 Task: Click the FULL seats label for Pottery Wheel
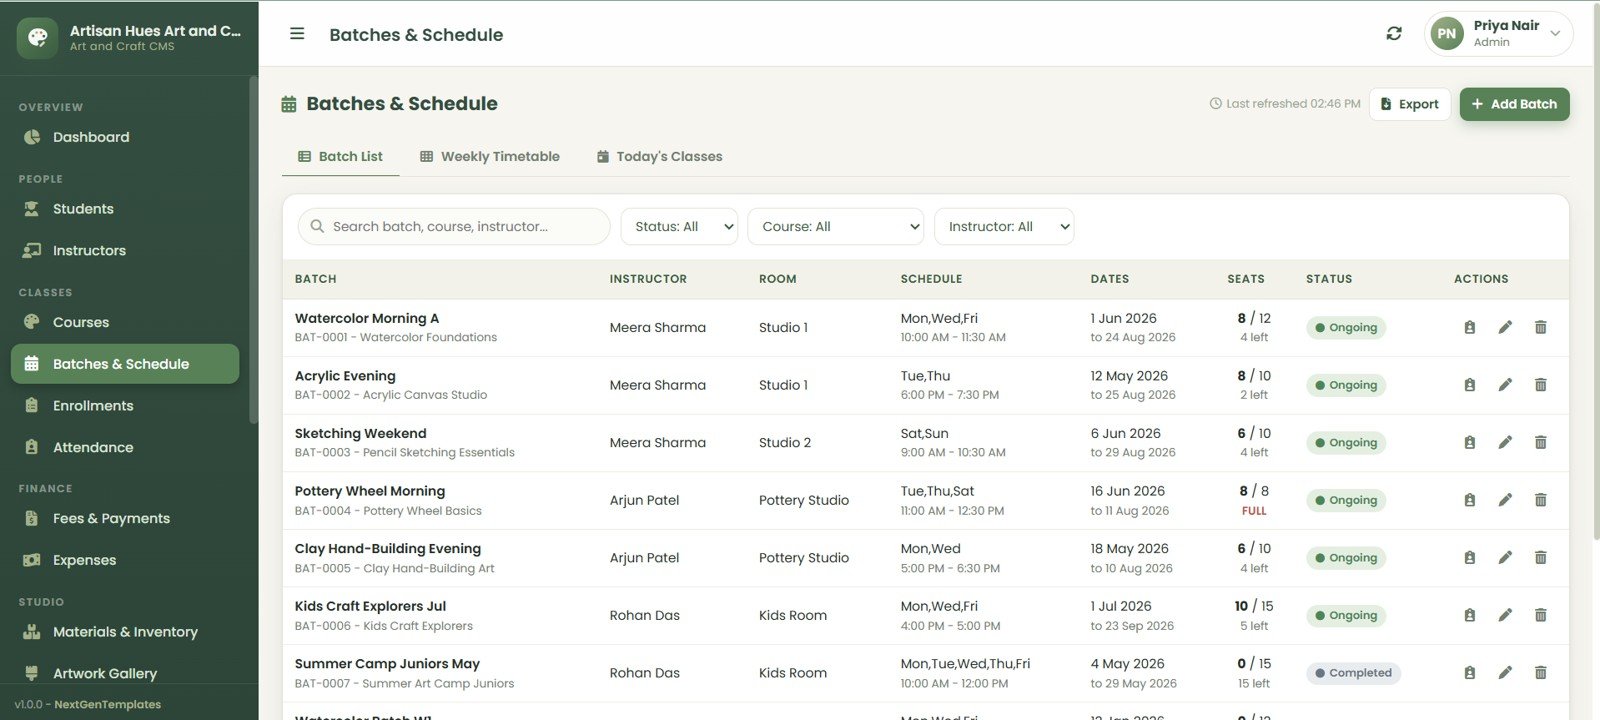[x=1254, y=511]
